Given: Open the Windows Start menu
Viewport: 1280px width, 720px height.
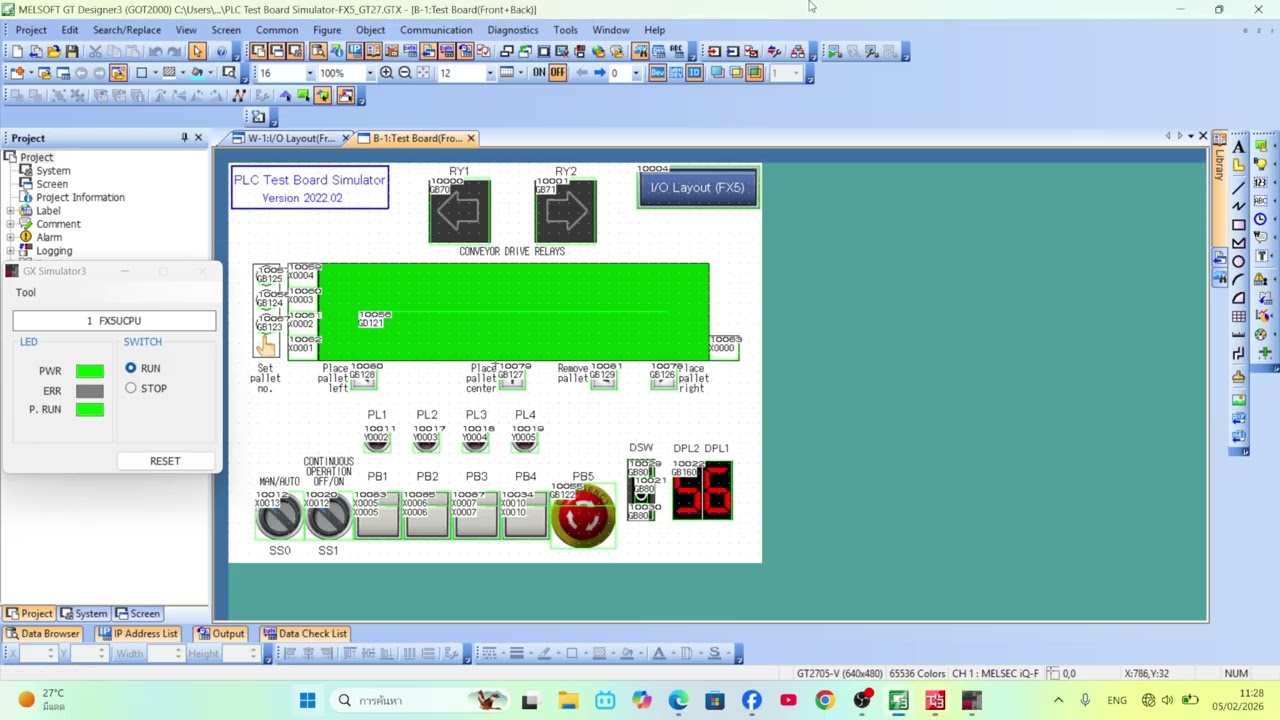Looking at the screenshot, I should click(307, 700).
